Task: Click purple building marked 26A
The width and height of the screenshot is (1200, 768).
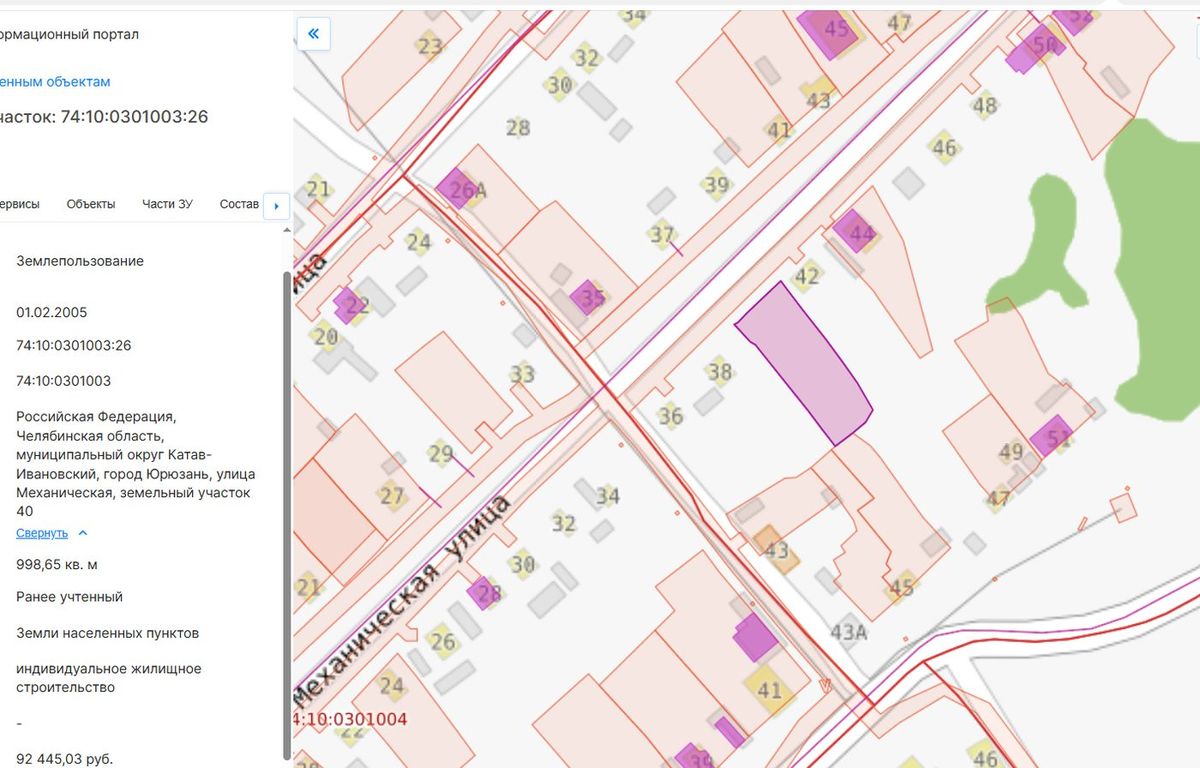Action: point(457,188)
